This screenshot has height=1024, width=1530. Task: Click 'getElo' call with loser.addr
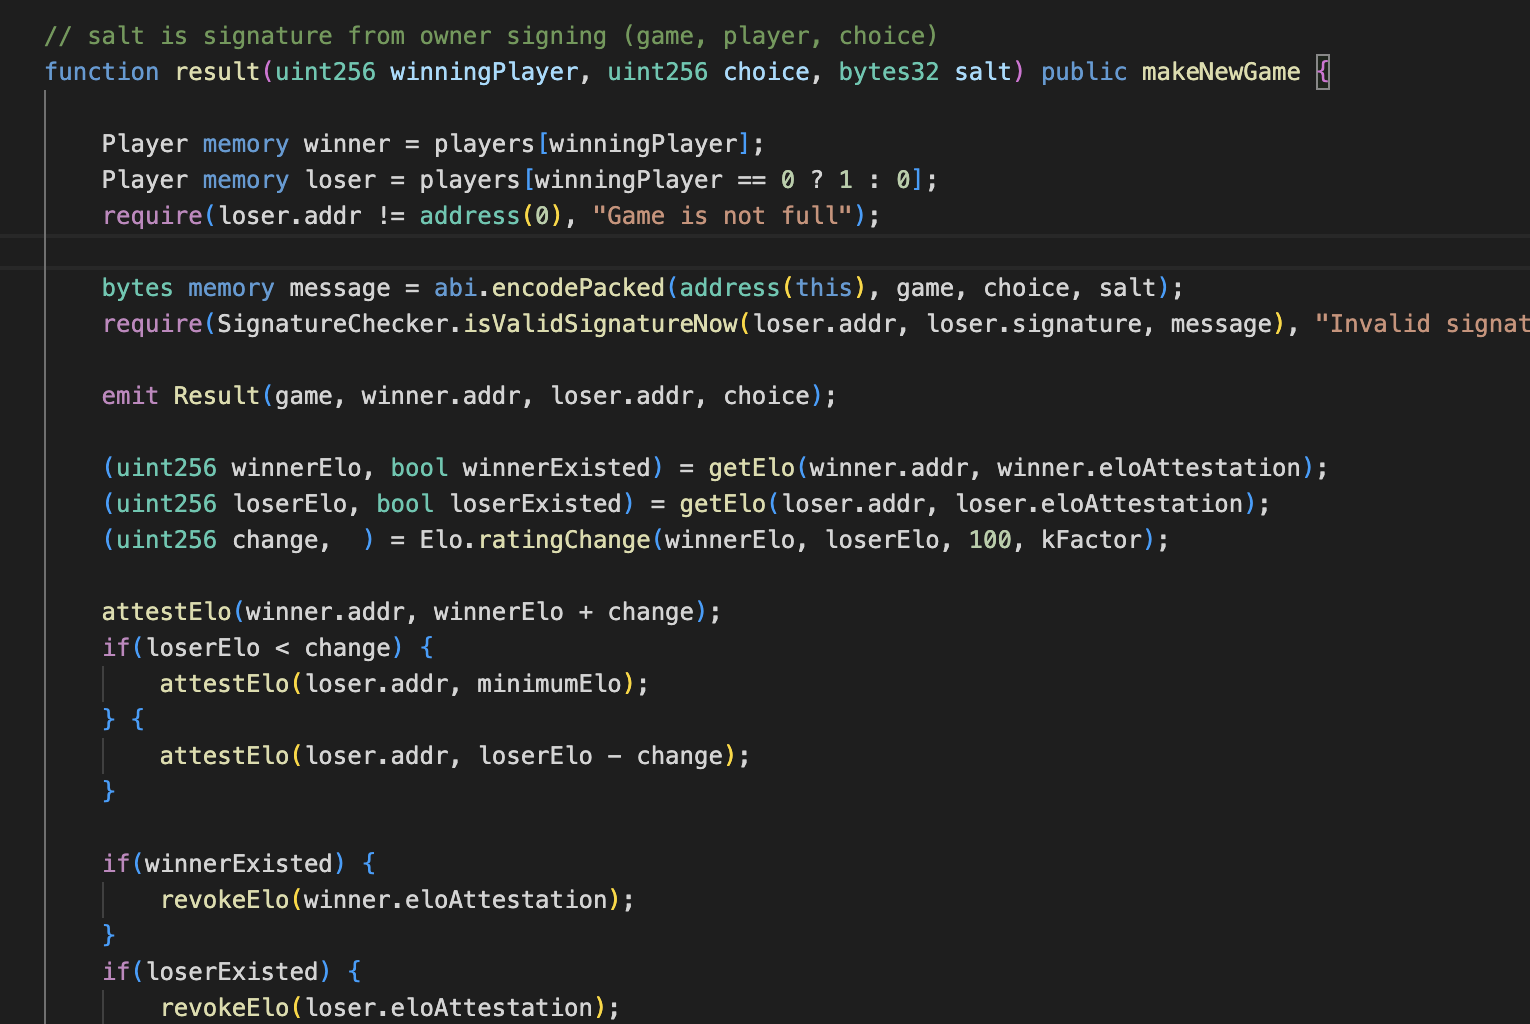(x=722, y=504)
